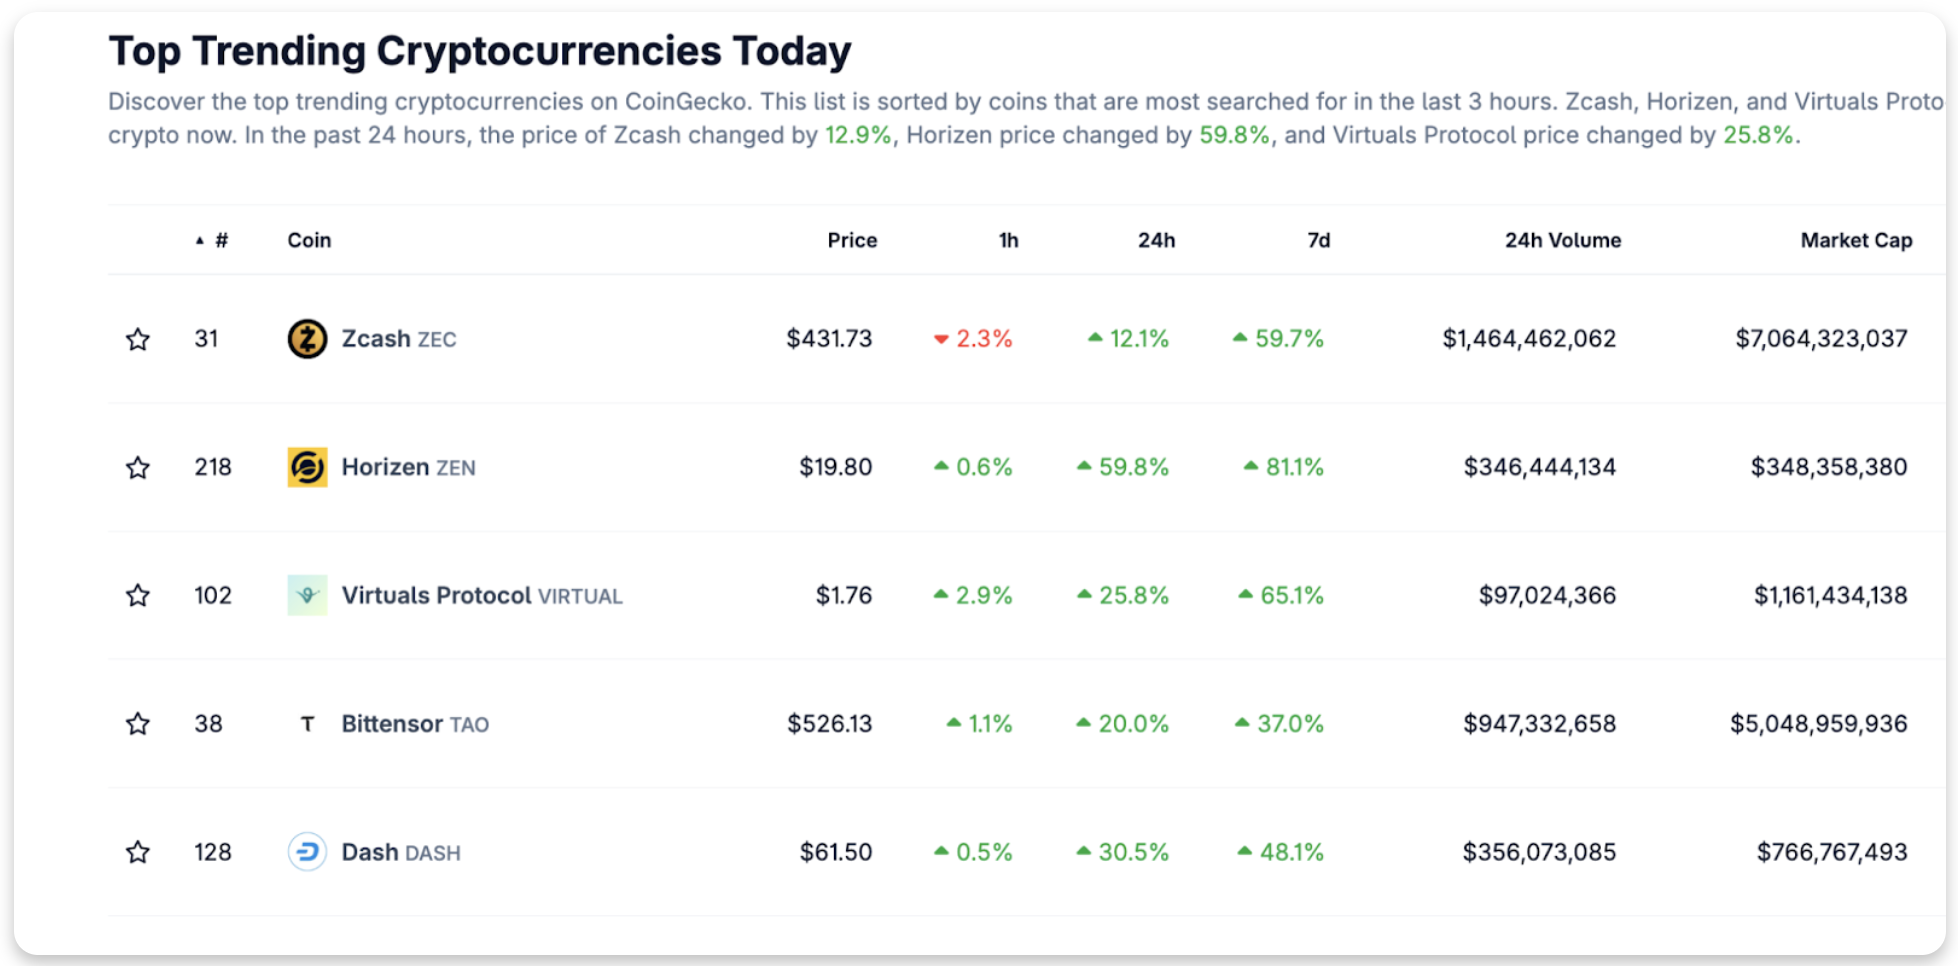Toggle the star next to Horizen
Viewport: 1958px width, 966px height.
point(138,467)
